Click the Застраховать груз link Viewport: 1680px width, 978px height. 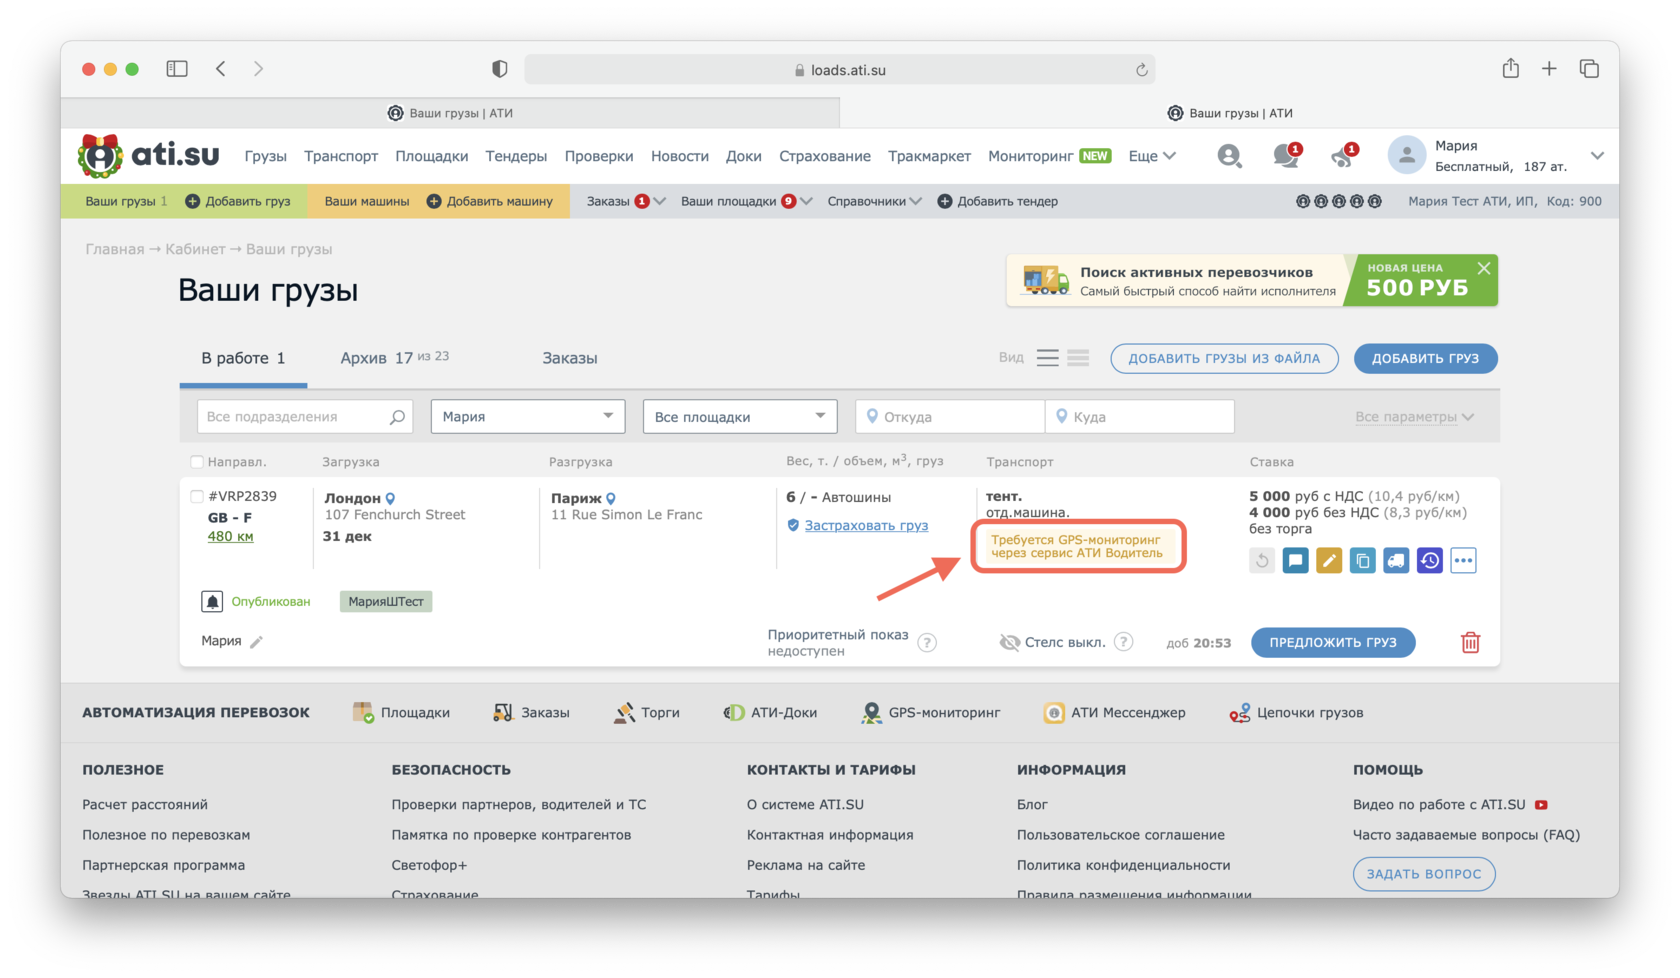[866, 525]
